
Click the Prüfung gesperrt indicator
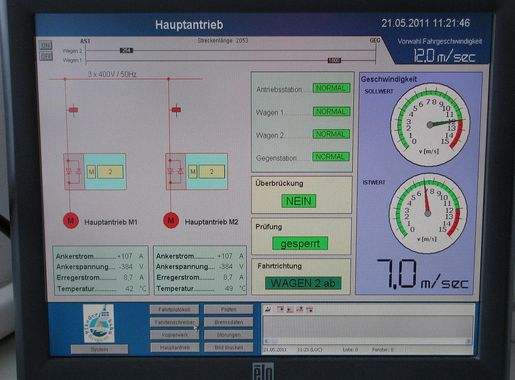(300, 243)
